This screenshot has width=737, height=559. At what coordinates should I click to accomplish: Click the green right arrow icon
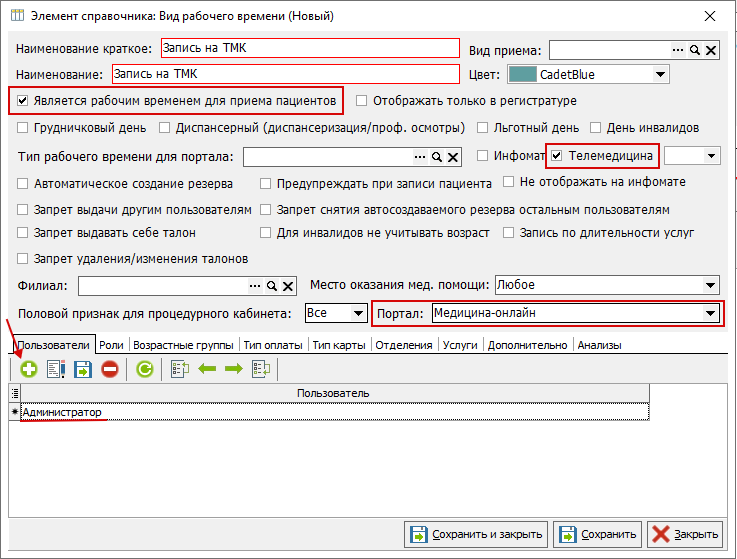pos(233,369)
